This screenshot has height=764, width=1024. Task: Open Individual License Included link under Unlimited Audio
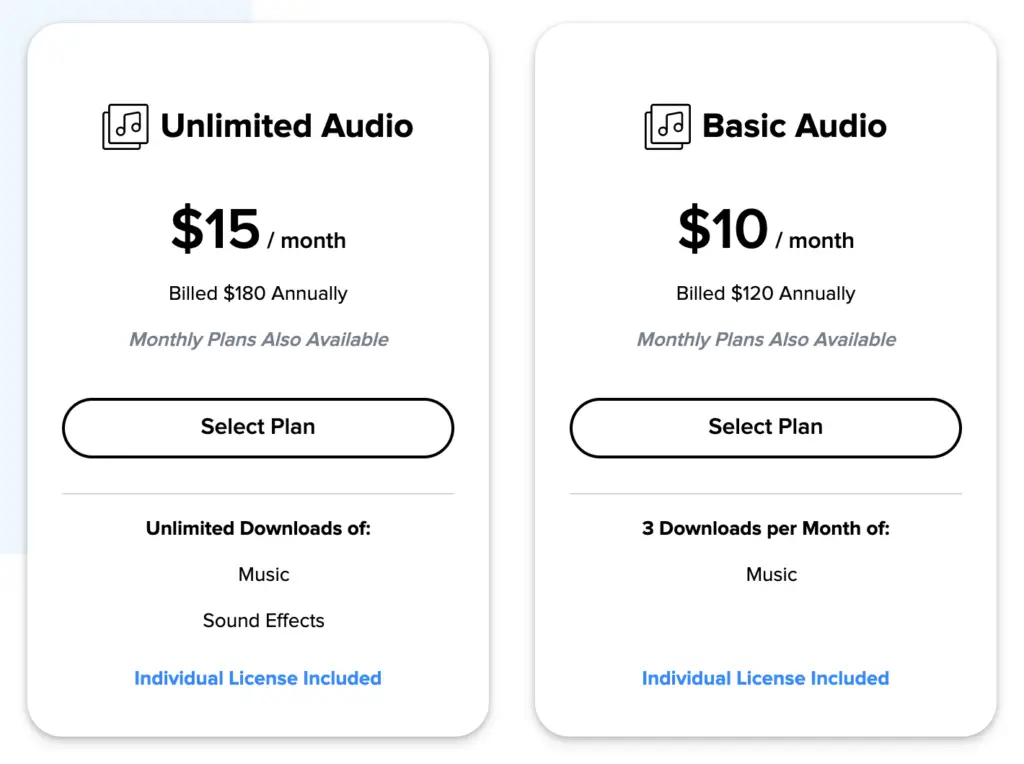(x=258, y=678)
